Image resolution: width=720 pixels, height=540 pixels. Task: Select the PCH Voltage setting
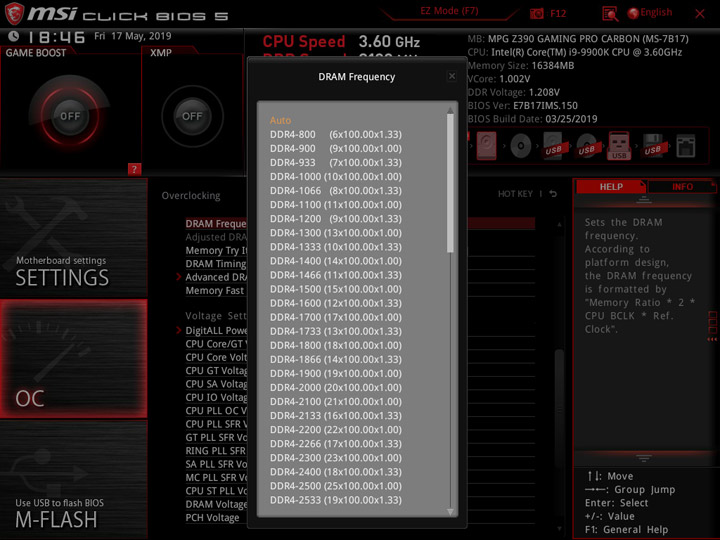212,518
